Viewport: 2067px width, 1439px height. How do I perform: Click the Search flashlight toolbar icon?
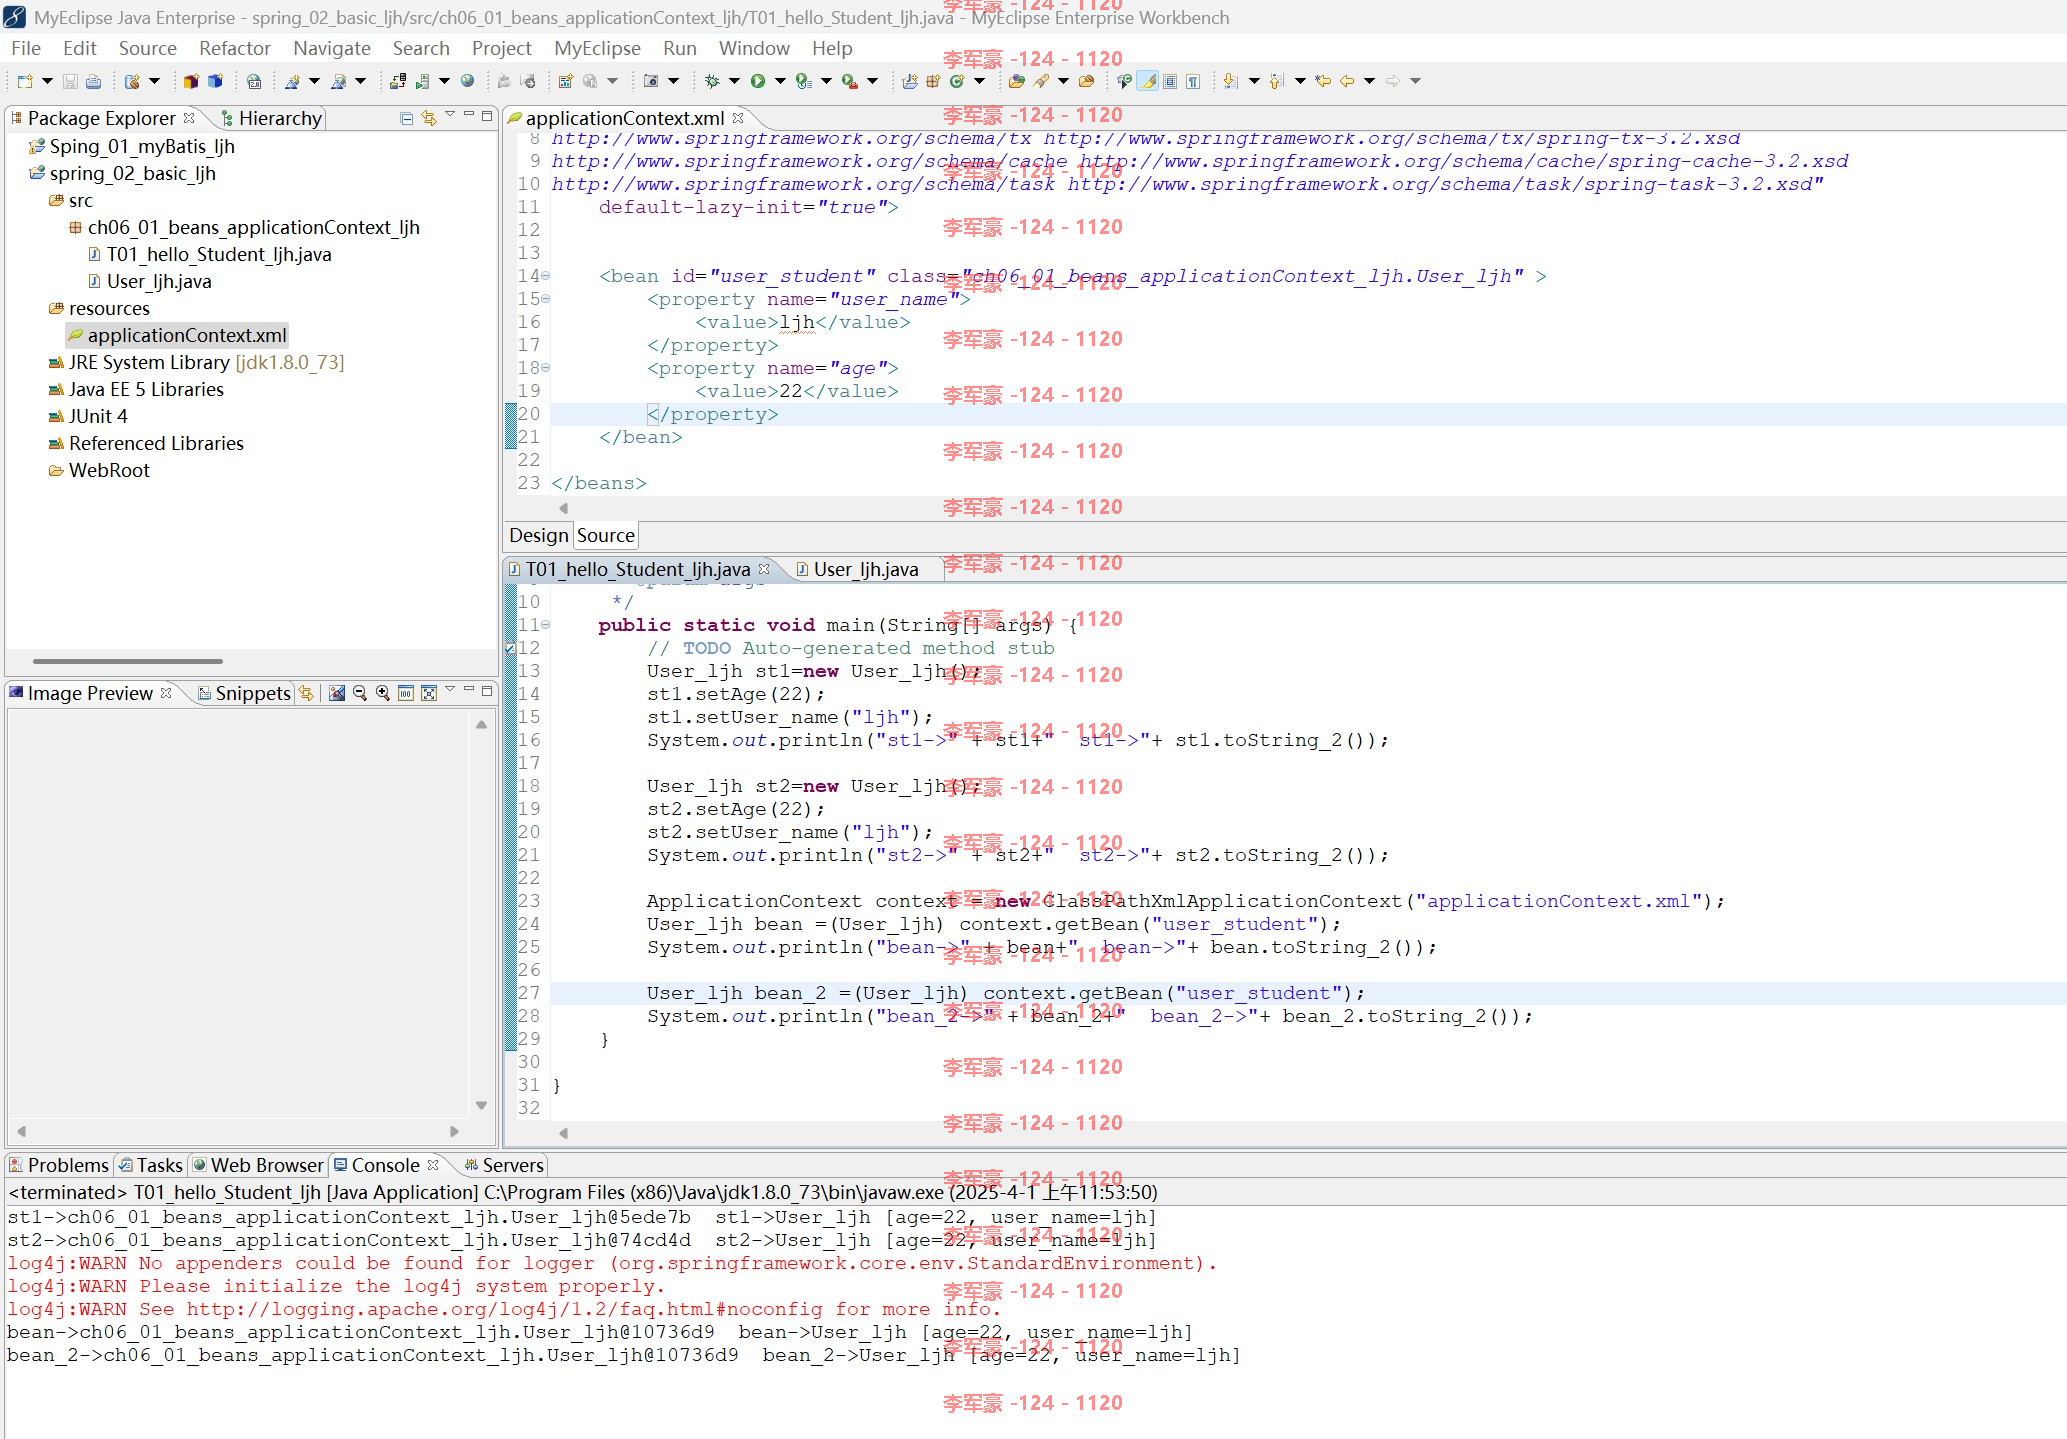[x=1041, y=81]
